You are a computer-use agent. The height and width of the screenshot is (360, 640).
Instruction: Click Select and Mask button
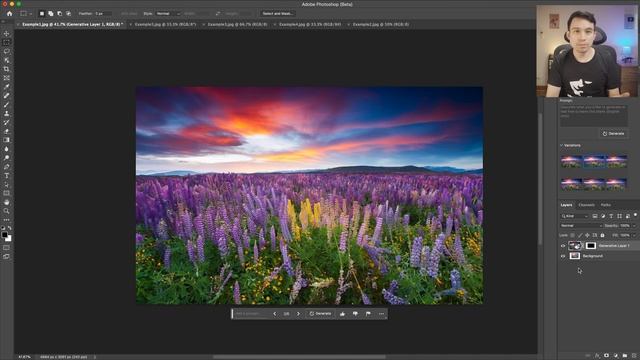pos(277,13)
